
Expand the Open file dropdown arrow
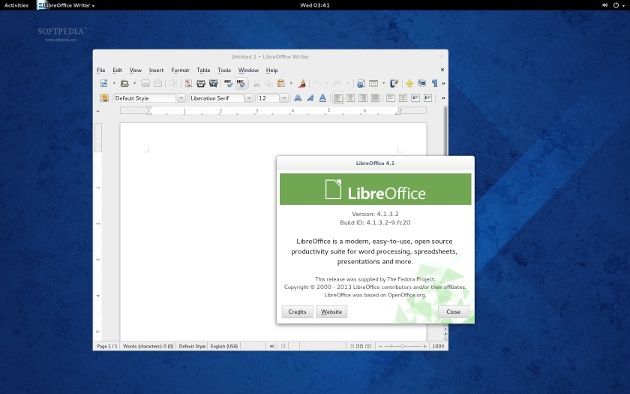tap(135, 84)
